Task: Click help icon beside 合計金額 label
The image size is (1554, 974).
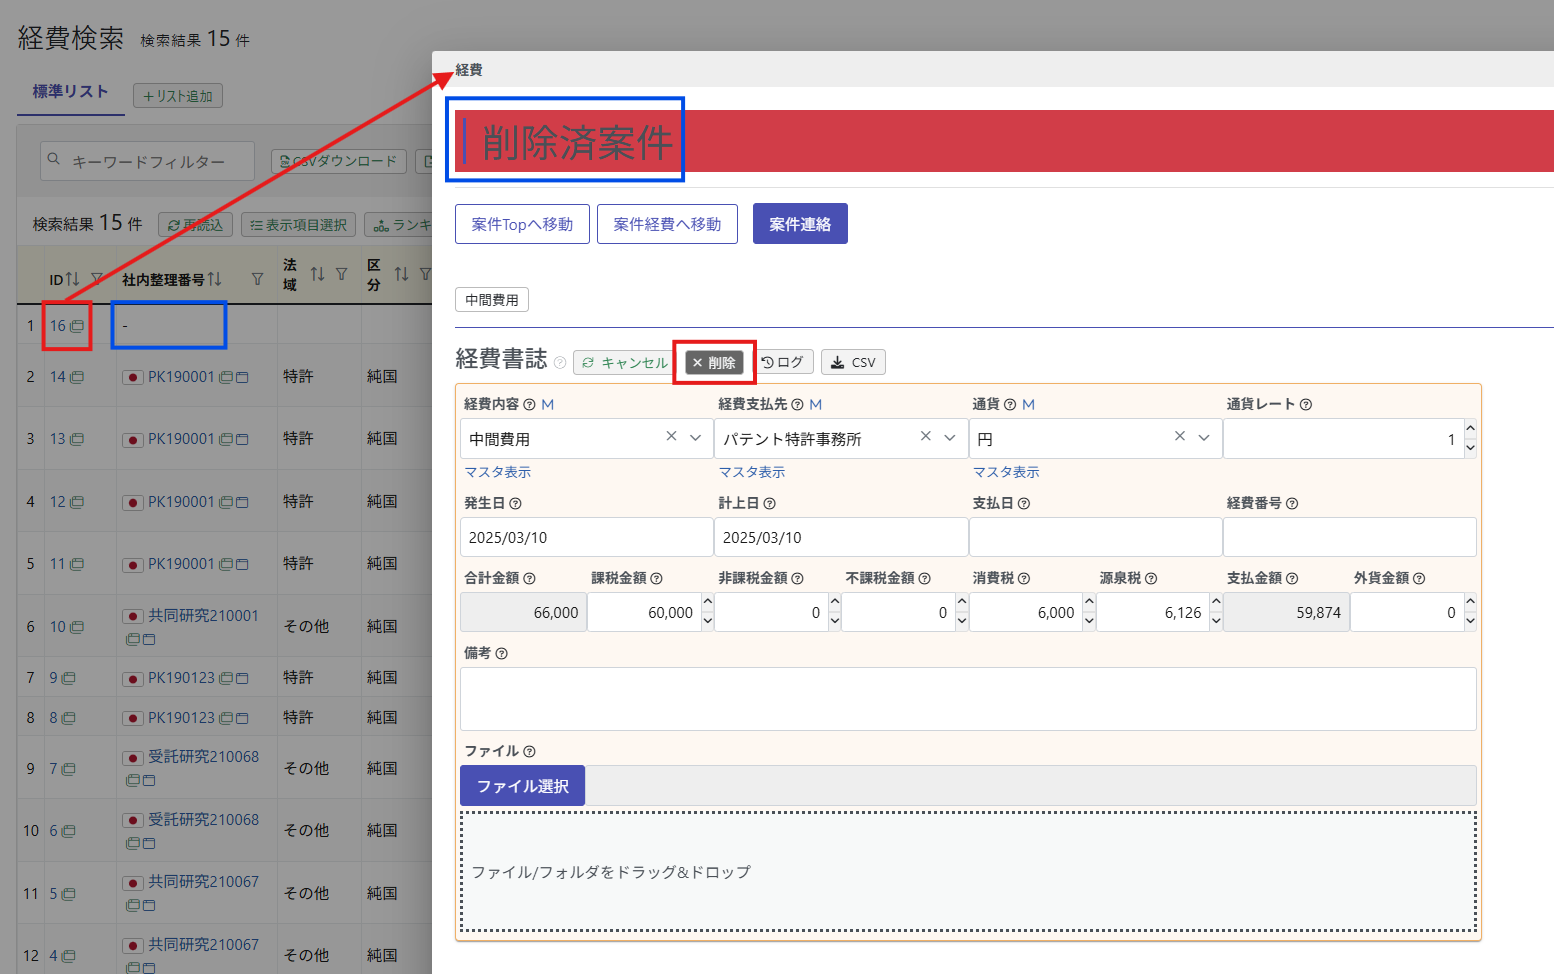Action: click(530, 579)
